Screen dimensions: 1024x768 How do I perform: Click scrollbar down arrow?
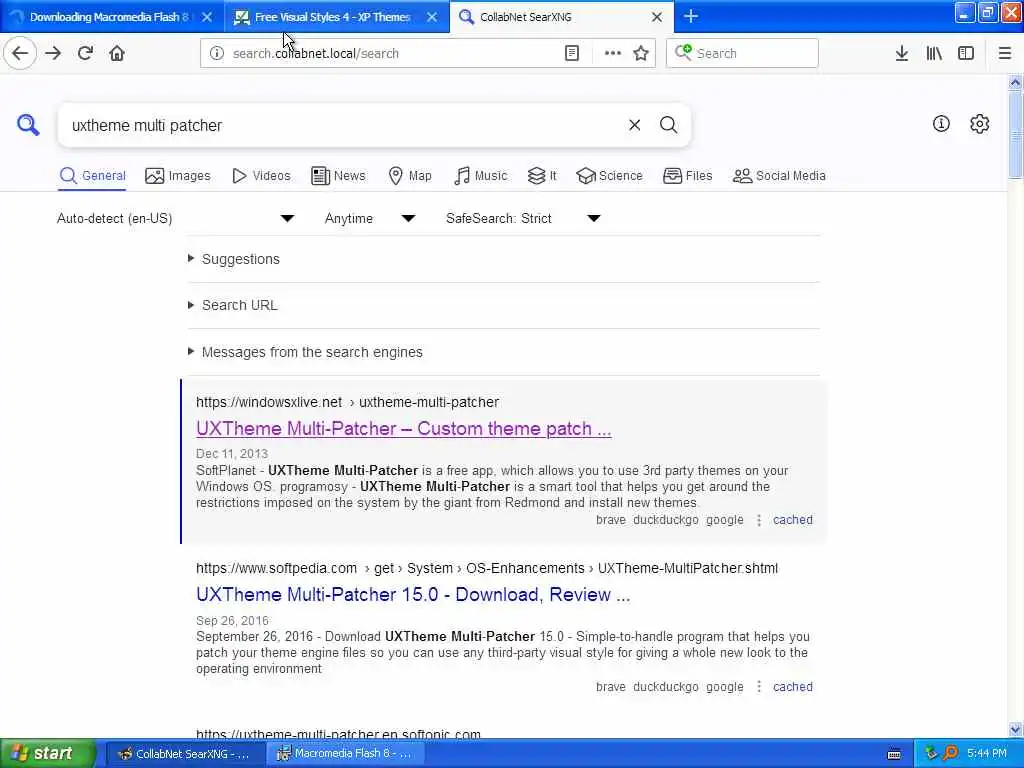tap(1015, 729)
